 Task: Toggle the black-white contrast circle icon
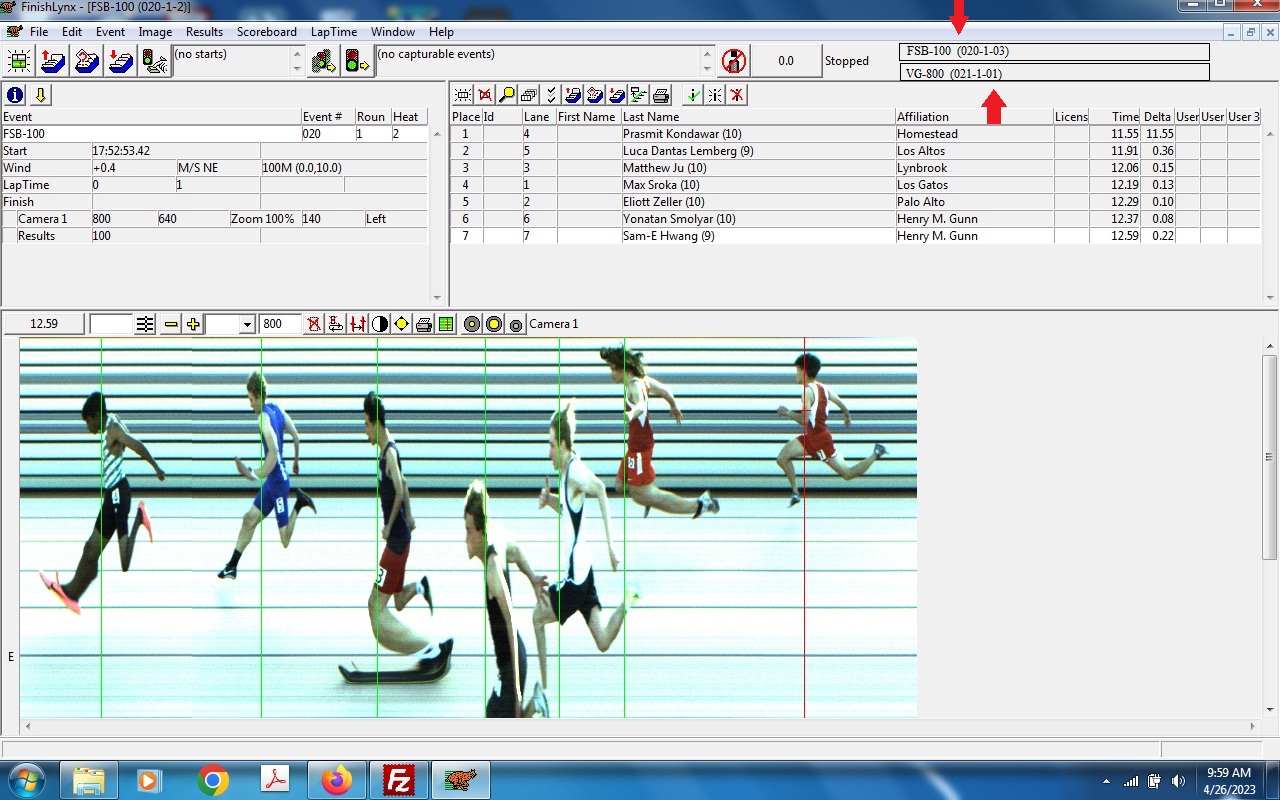pyautogui.click(x=380, y=324)
